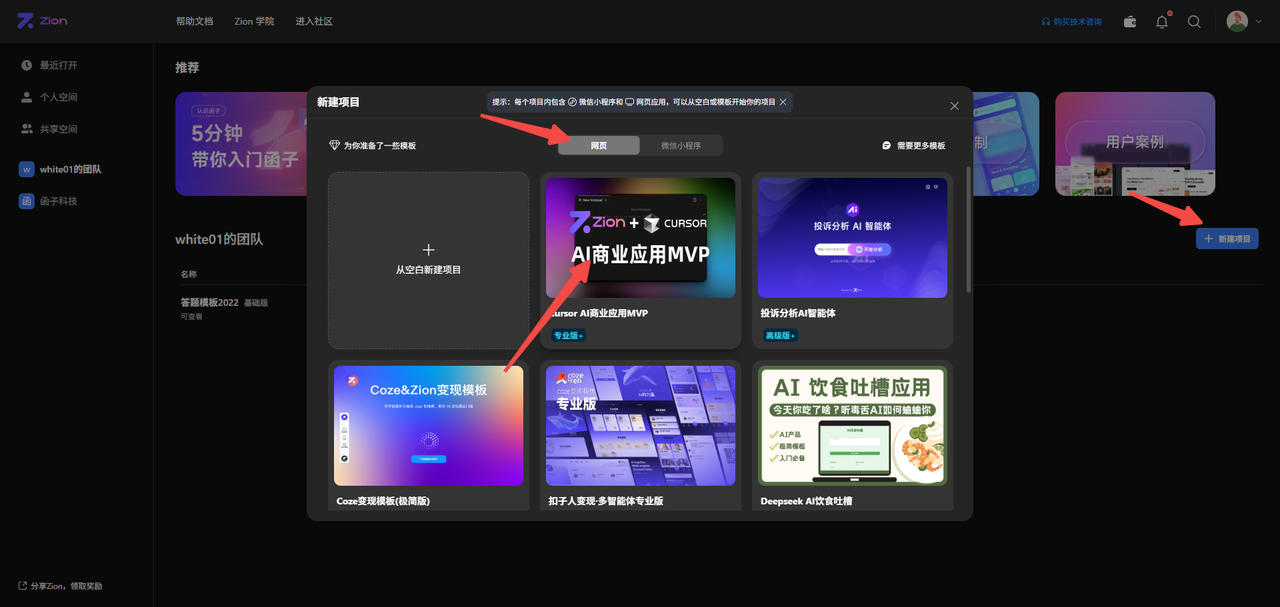Click the chat icon beside 需要更多模板
The image size is (1280, 607).
click(887, 146)
